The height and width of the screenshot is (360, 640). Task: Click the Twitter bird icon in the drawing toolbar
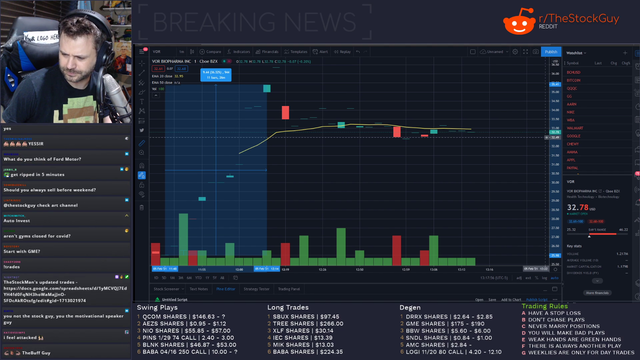click(142, 131)
